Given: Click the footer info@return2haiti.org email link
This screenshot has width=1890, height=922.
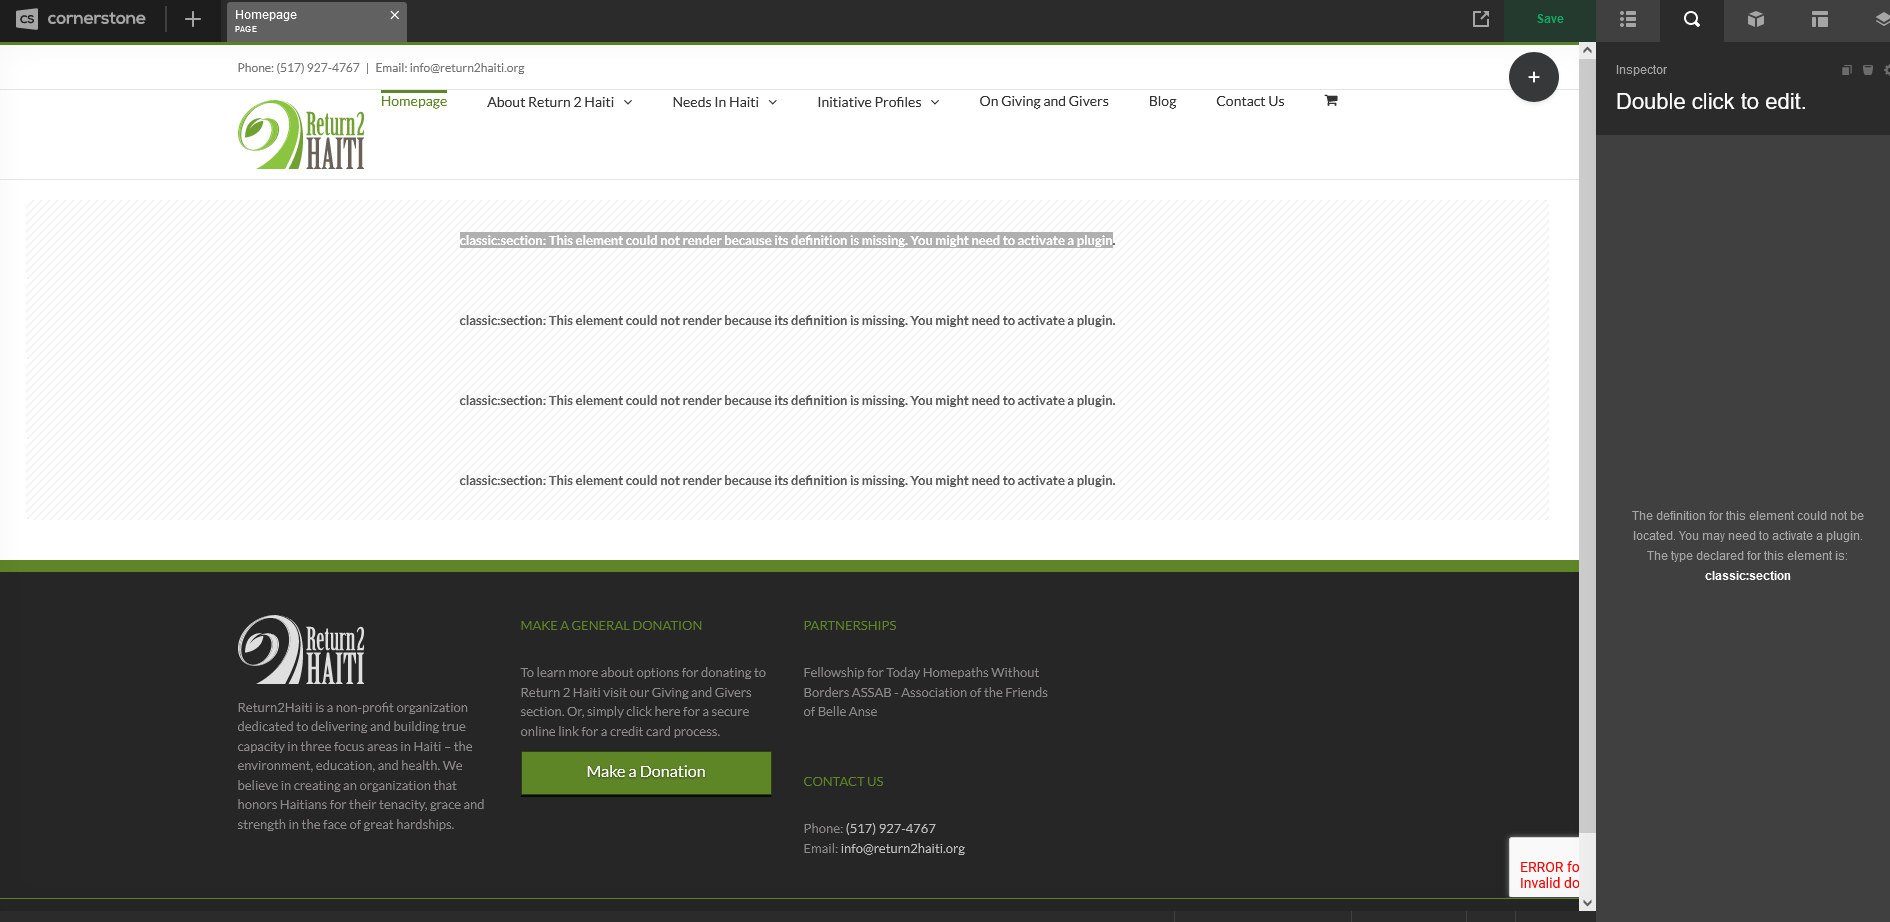Looking at the screenshot, I should (x=902, y=848).
